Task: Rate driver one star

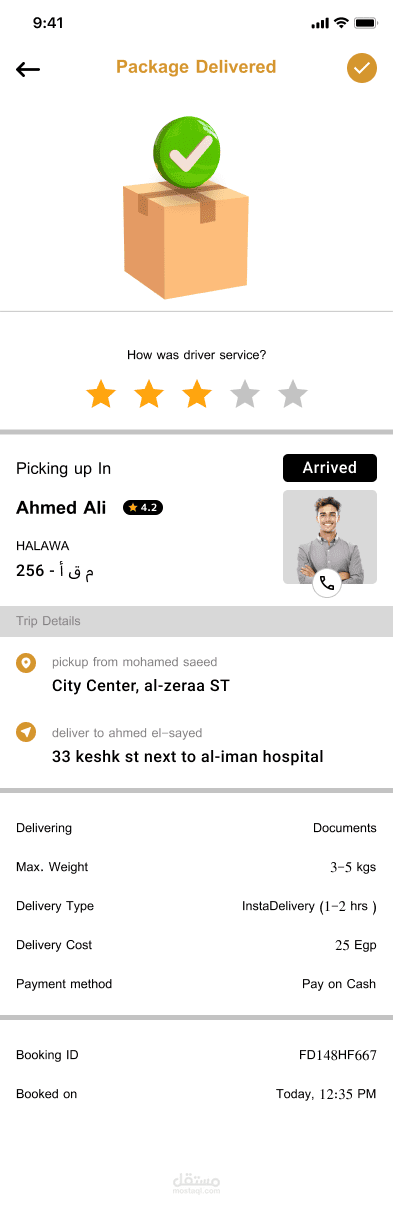Action: [101, 394]
